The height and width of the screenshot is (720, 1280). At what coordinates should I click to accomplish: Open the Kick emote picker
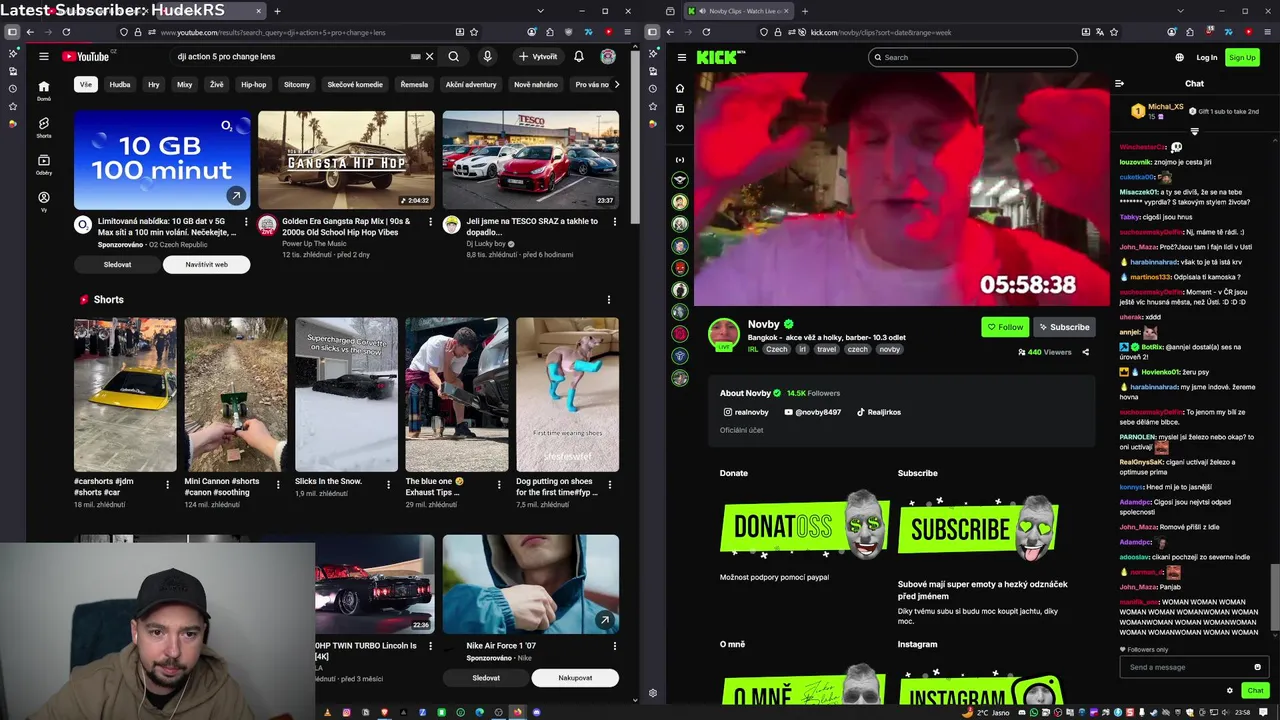click(x=1257, y=667)
